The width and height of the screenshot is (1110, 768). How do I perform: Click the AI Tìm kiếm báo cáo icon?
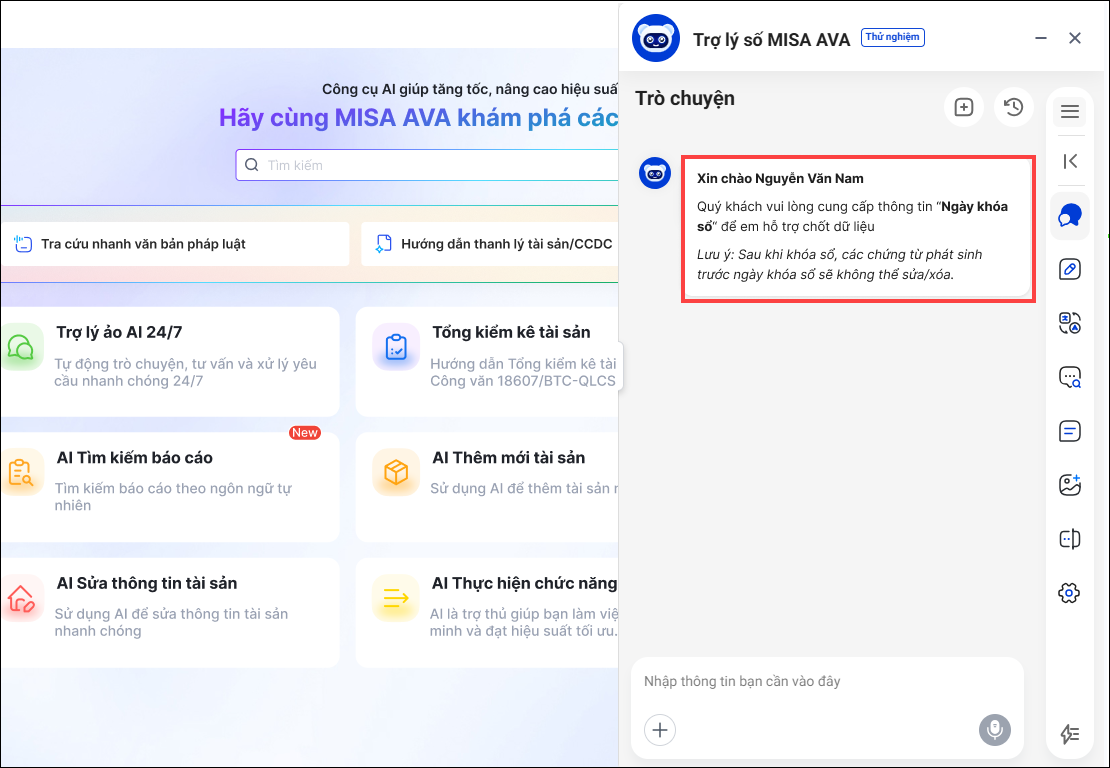(x=21, y=472)
